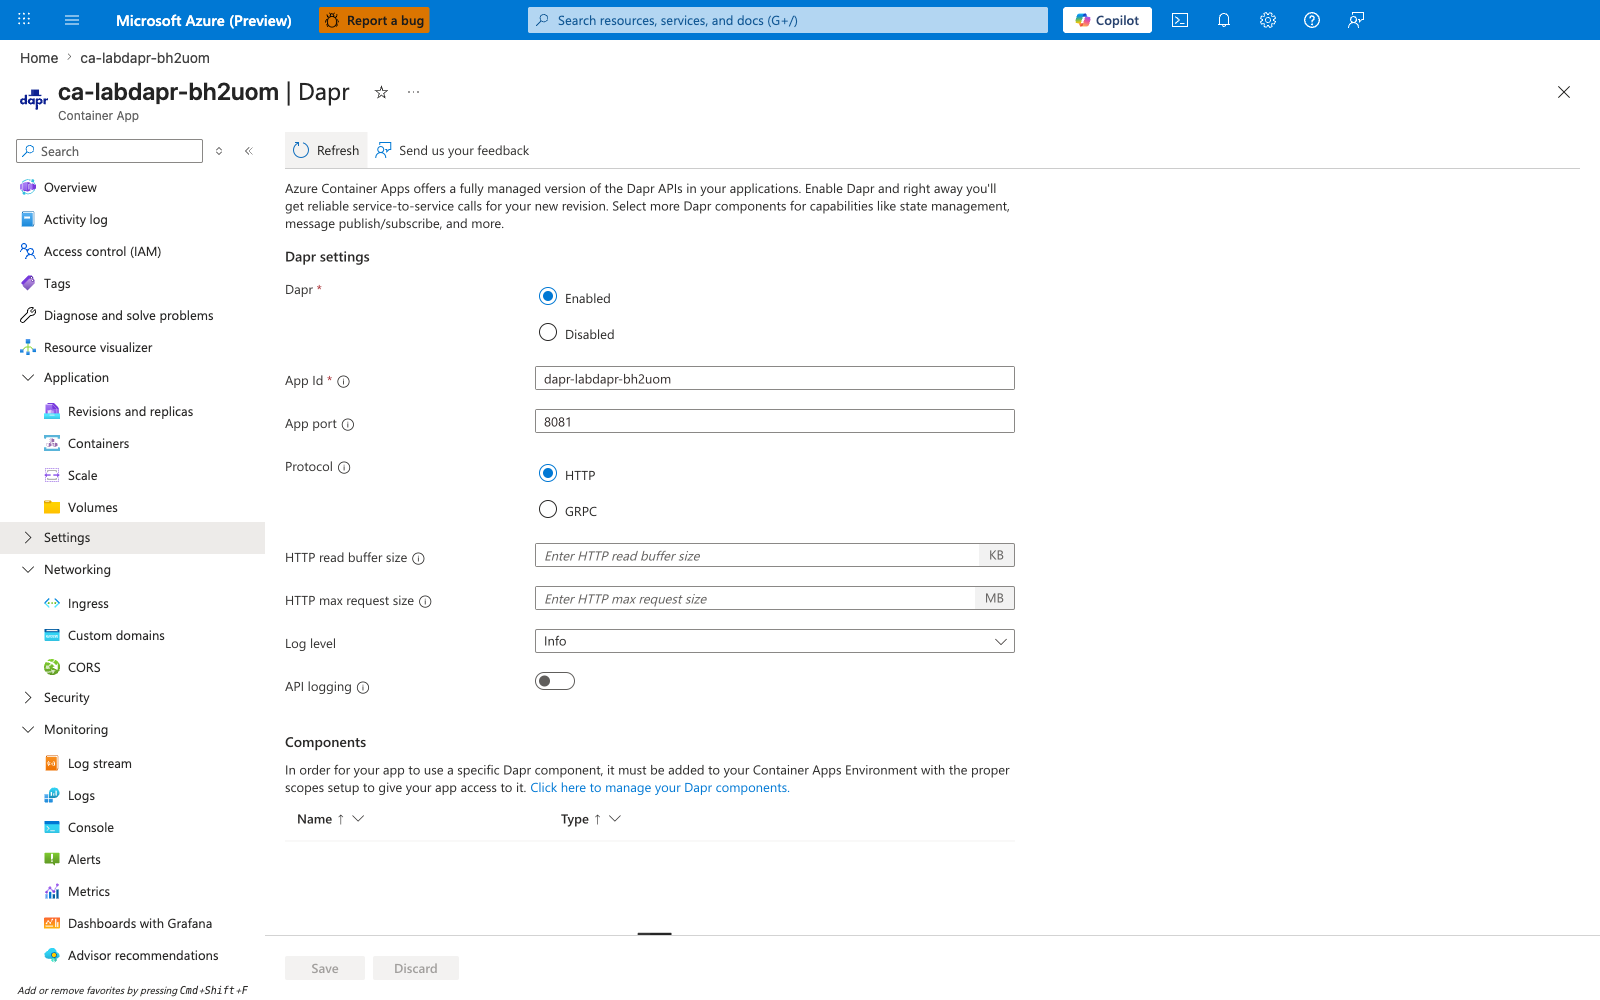Open the help question mark icon
The image size is (1600, 1000).
(1312, 20)
